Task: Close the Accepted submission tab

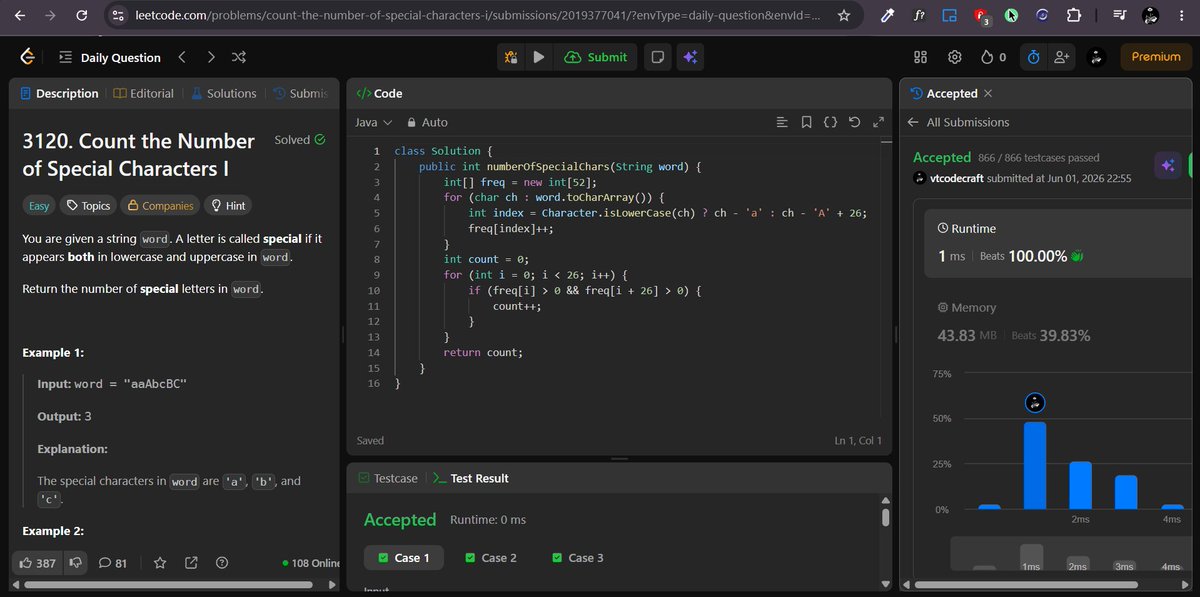Action: (x=988, y=93)
